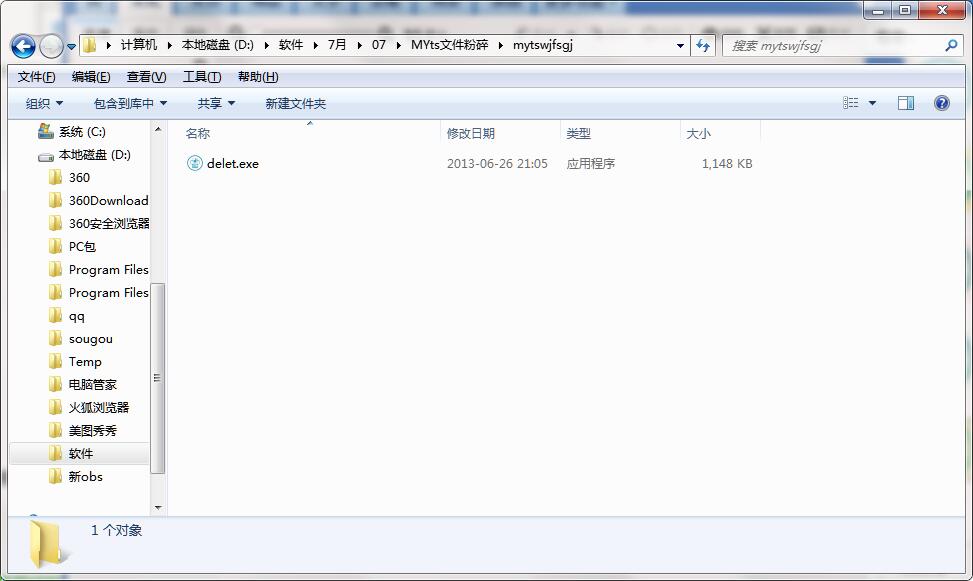Image resolution: width=973 pixels, height=581 pixels.
Task: Click 新建文件夹 toolbar button
Action: click(295, 104)
